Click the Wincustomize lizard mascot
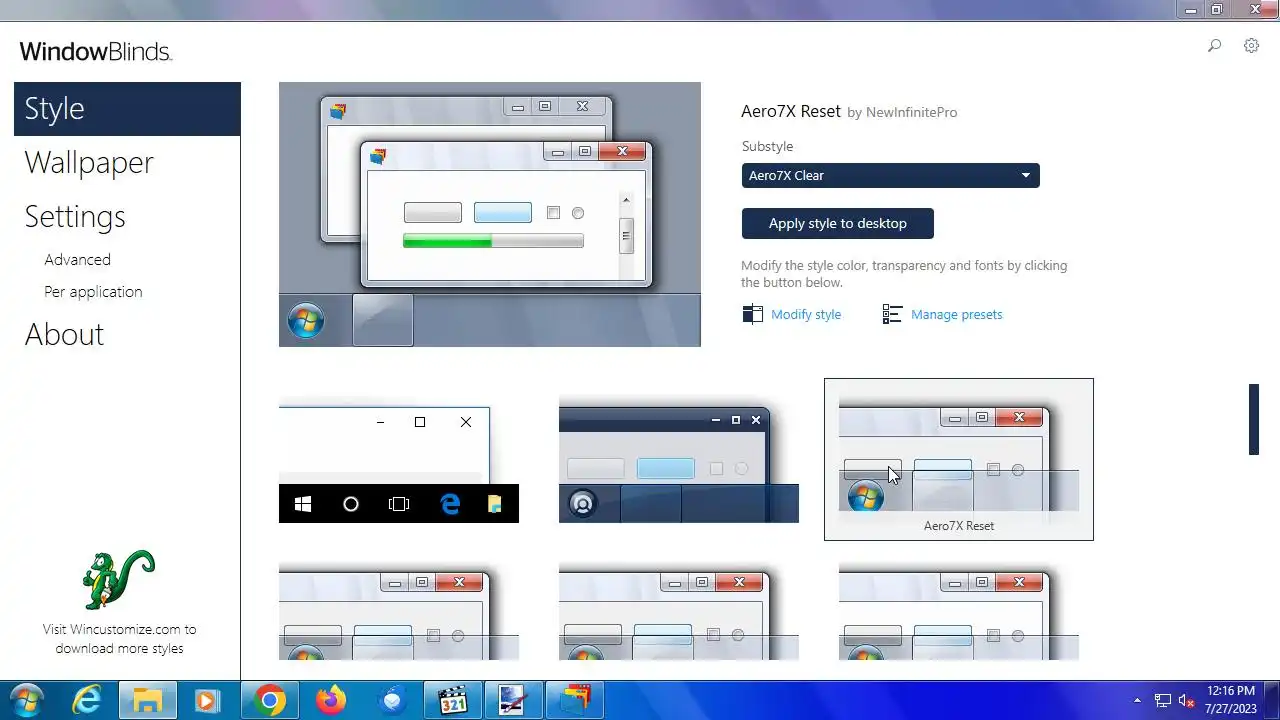1280x720 pixels. coord(118,579)
